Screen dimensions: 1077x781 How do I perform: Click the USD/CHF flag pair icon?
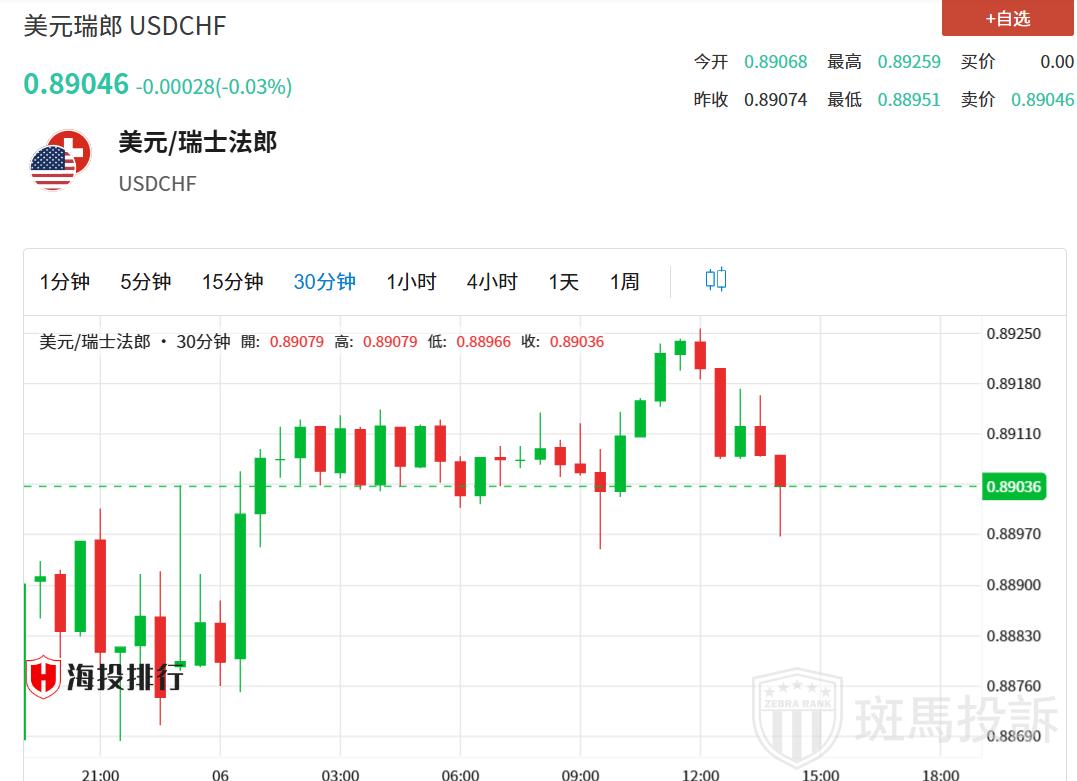point(60,159)
